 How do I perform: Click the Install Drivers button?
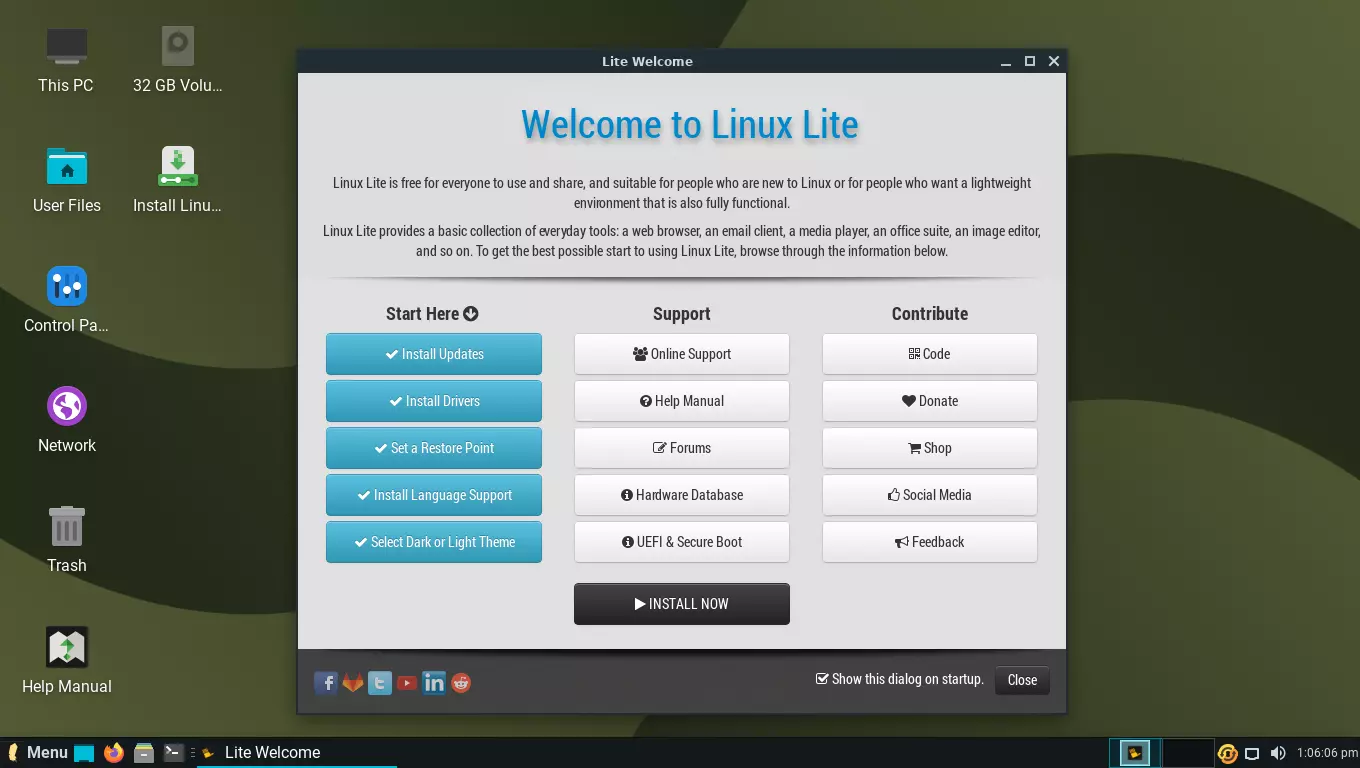(434, 401)
